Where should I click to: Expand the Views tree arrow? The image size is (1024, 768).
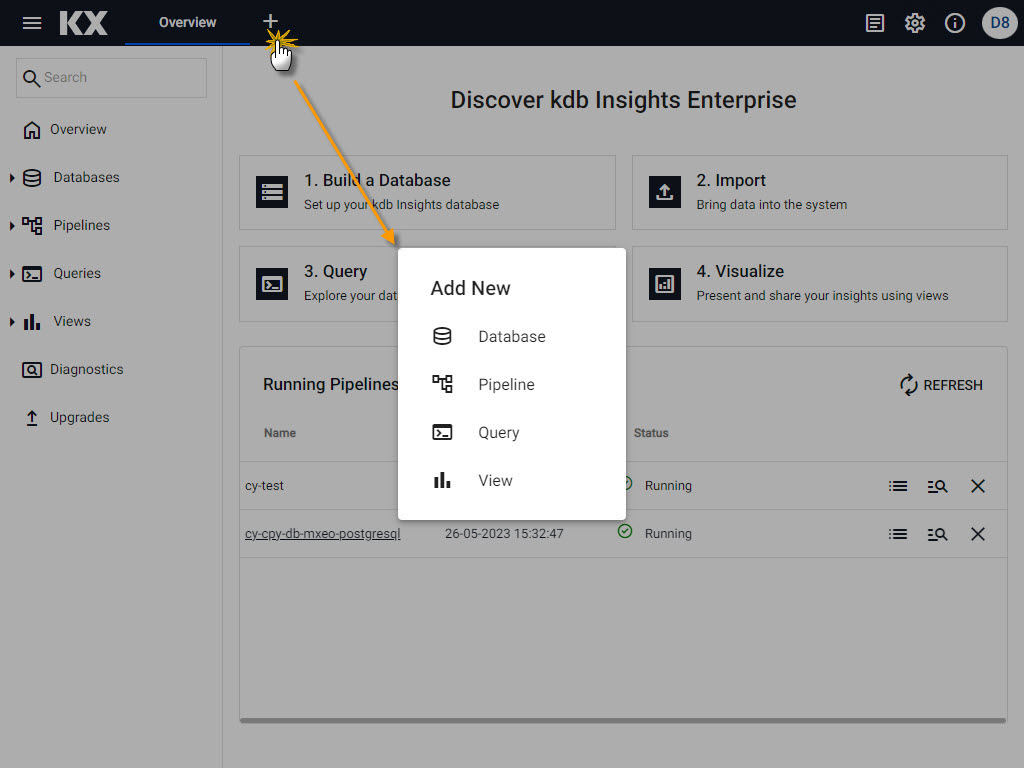12,322
